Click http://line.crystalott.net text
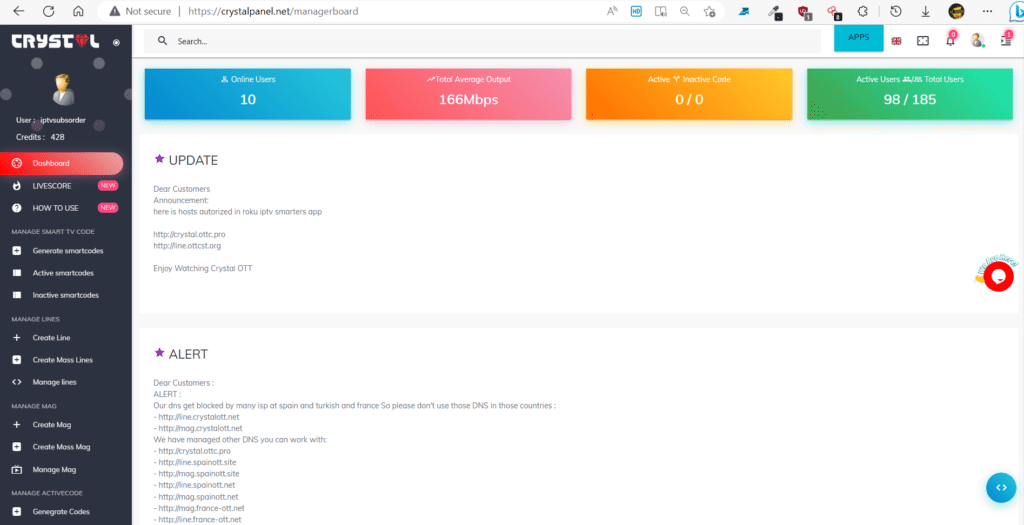The width and height of the screenshot is (1024, 525). click(199, 417)
